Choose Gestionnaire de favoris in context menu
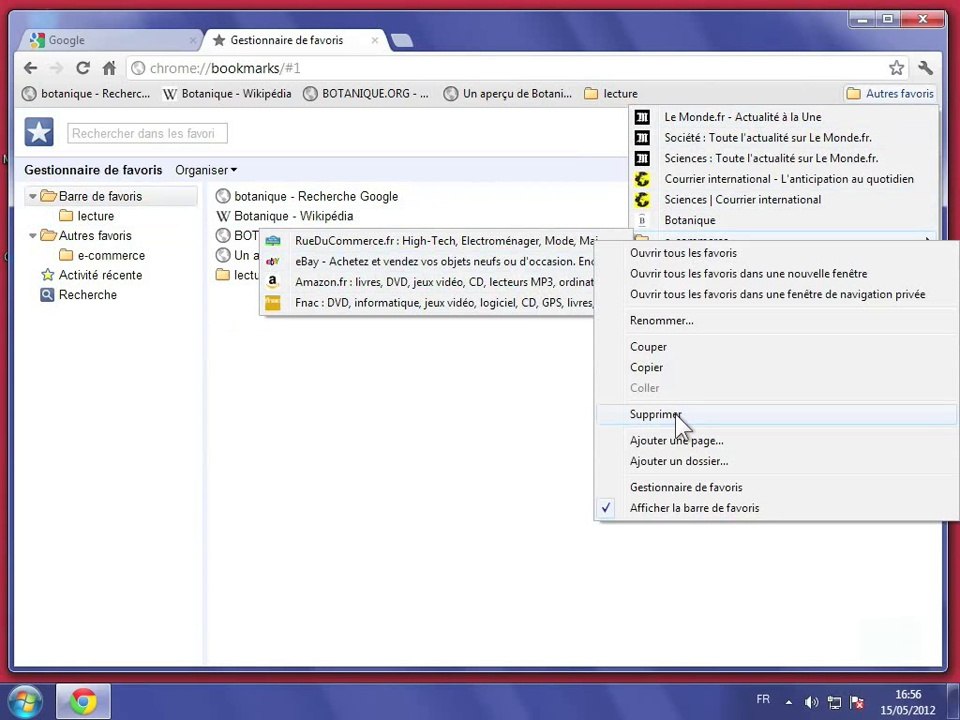Image resolution: width=960 pixels, height=720 pixels. [776, 487]
